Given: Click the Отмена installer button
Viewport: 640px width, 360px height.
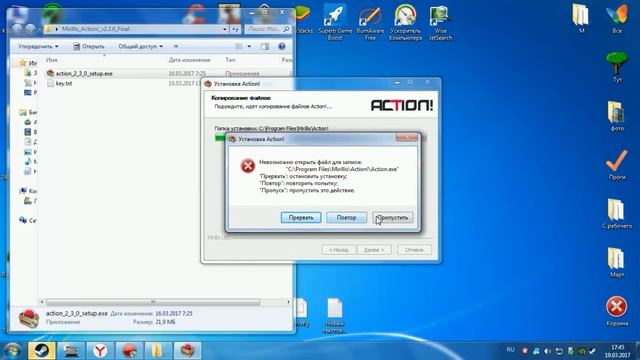Looking at the screenshot, I should tap(414, 249).
